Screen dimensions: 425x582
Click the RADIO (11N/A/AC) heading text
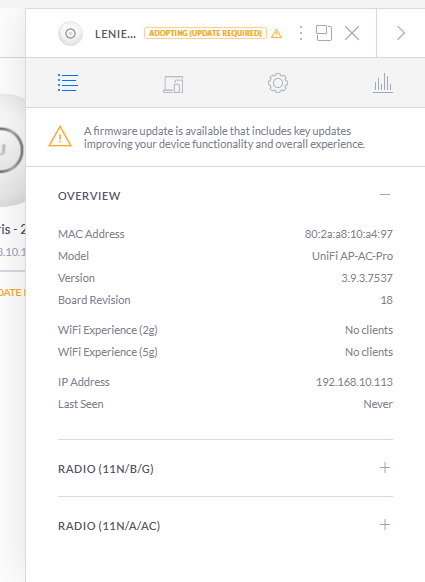coord(109,526)
